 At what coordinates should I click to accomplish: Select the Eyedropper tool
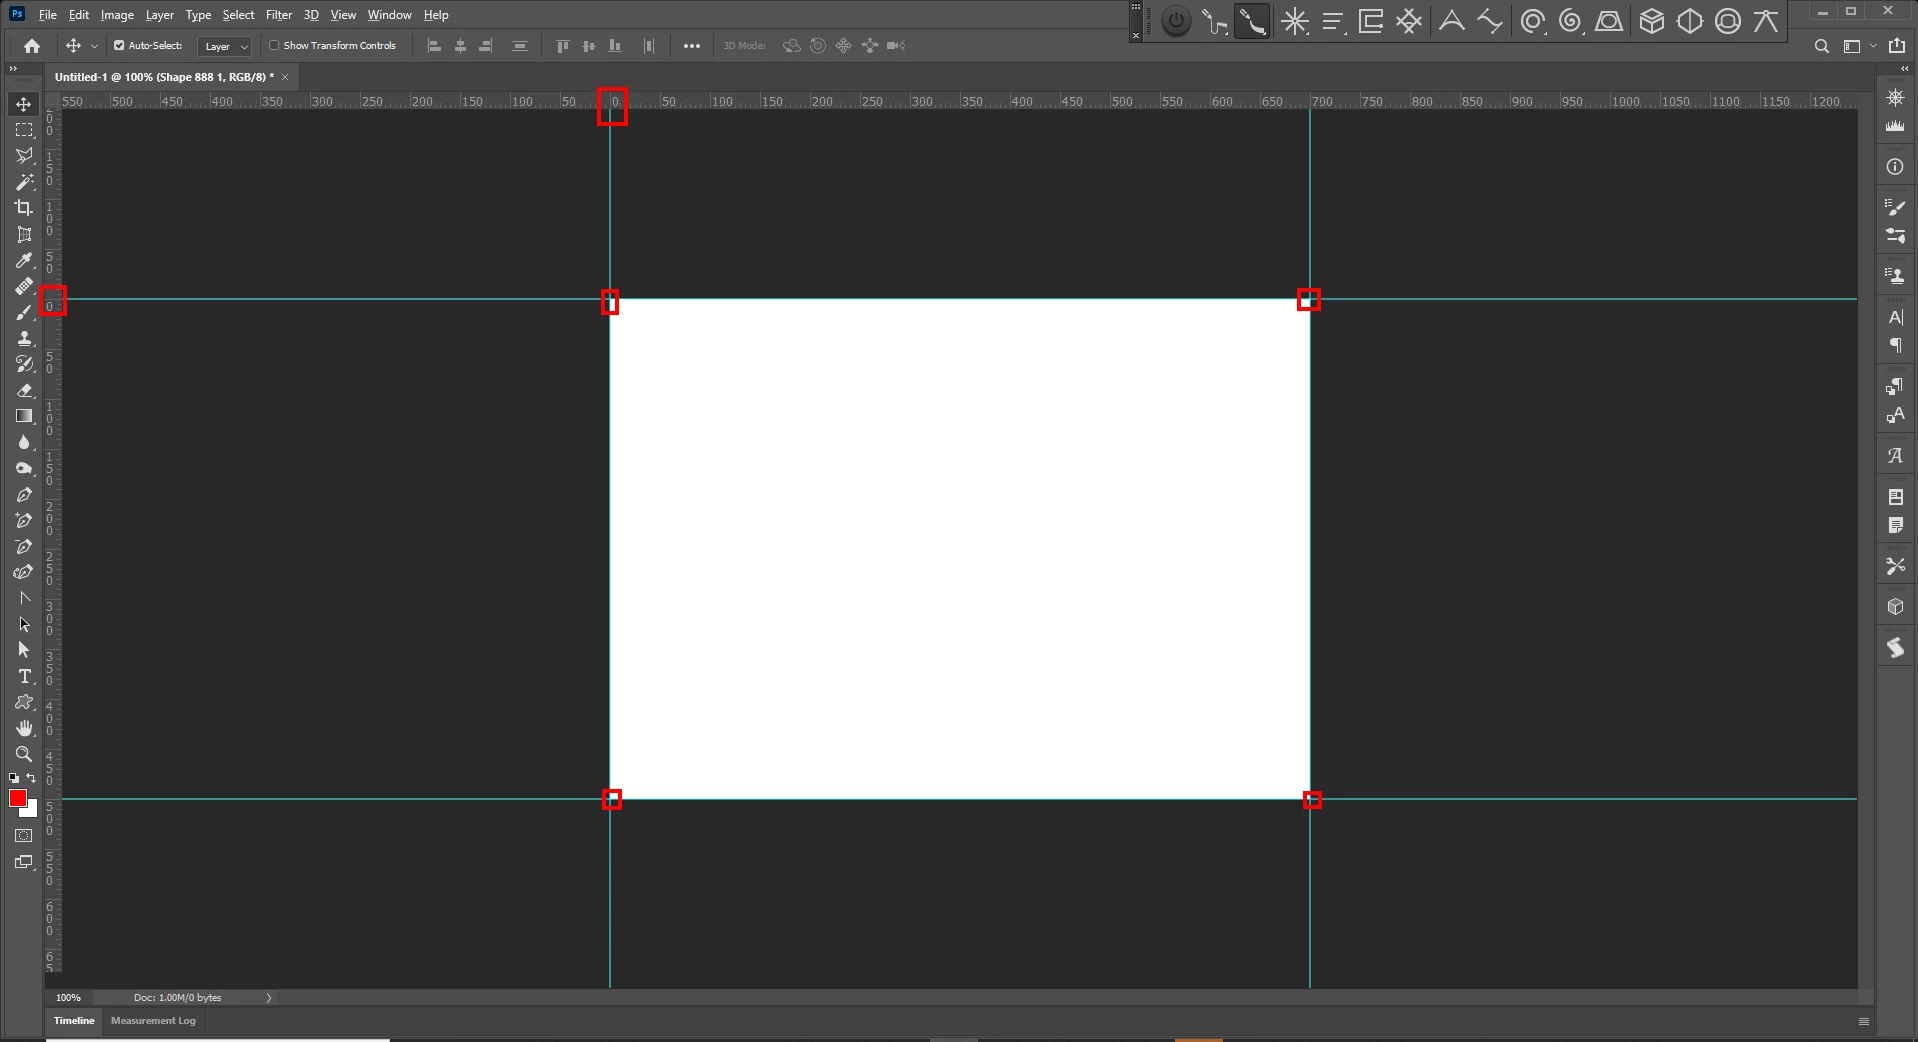(24, 260)
